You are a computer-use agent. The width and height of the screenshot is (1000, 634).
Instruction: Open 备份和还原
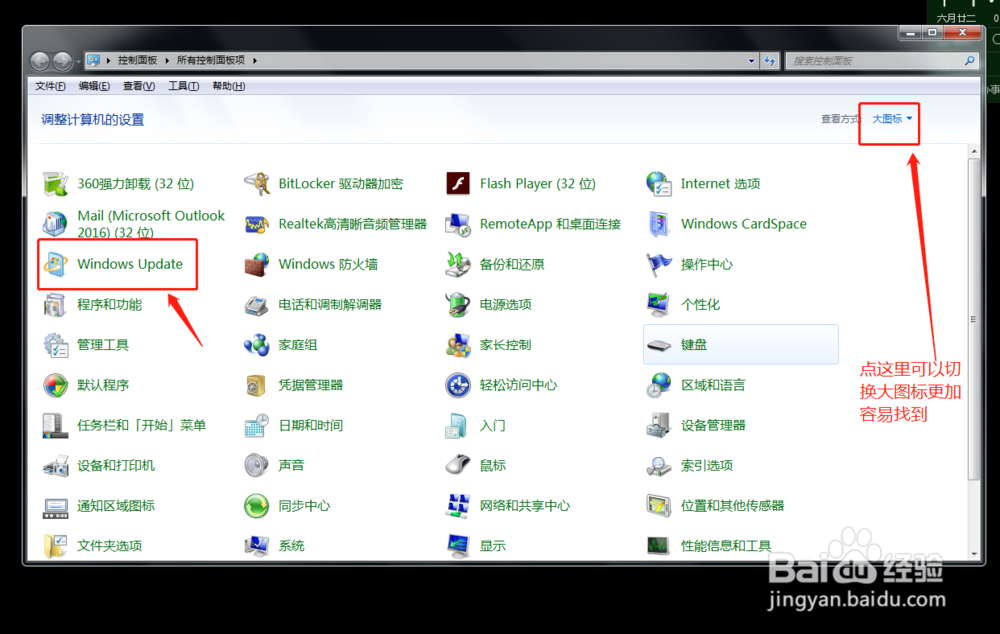click(514, 264)
